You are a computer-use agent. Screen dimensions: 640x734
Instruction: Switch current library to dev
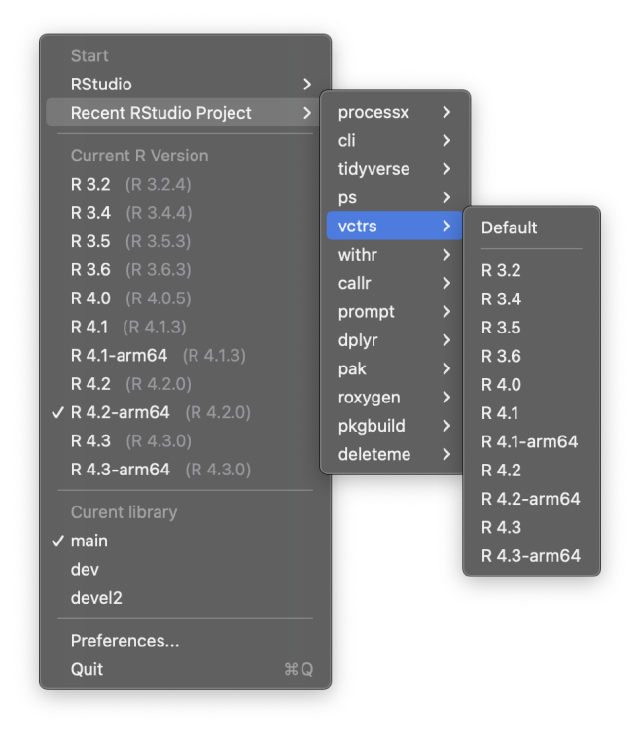pyautogui.click(x=85, y=569)
